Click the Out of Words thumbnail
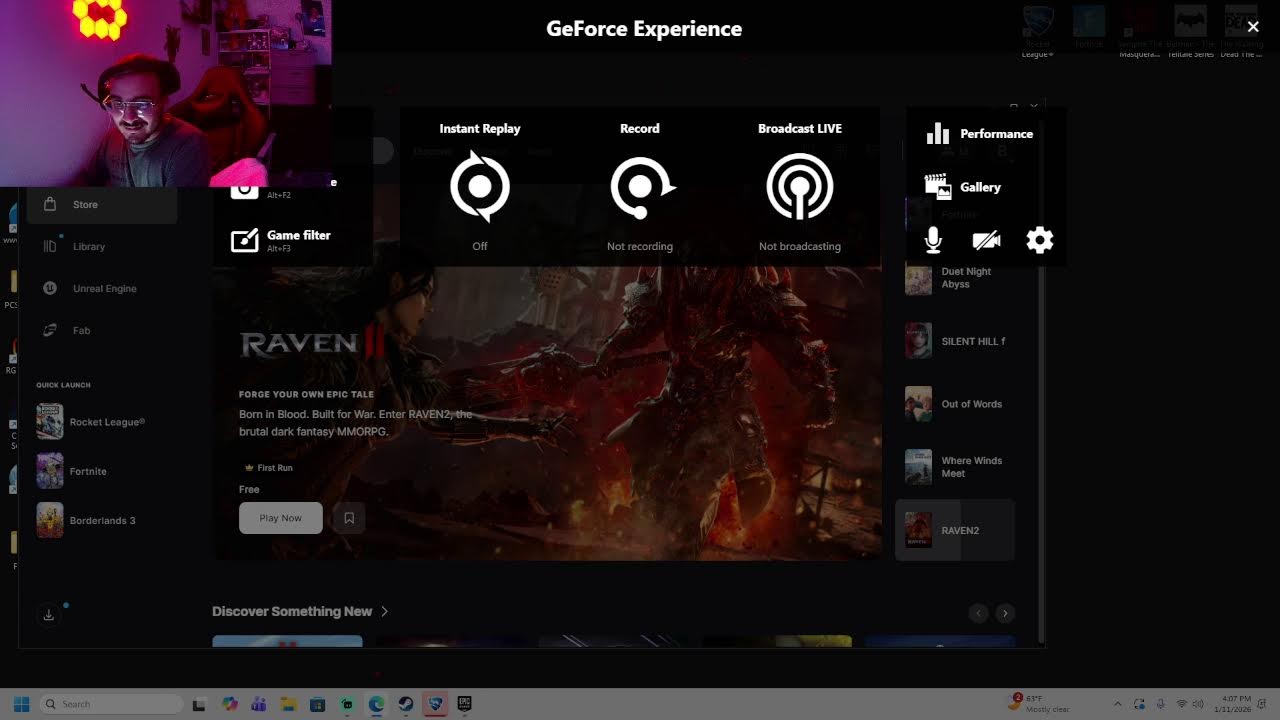The image size is (1280, 720). 918,404
